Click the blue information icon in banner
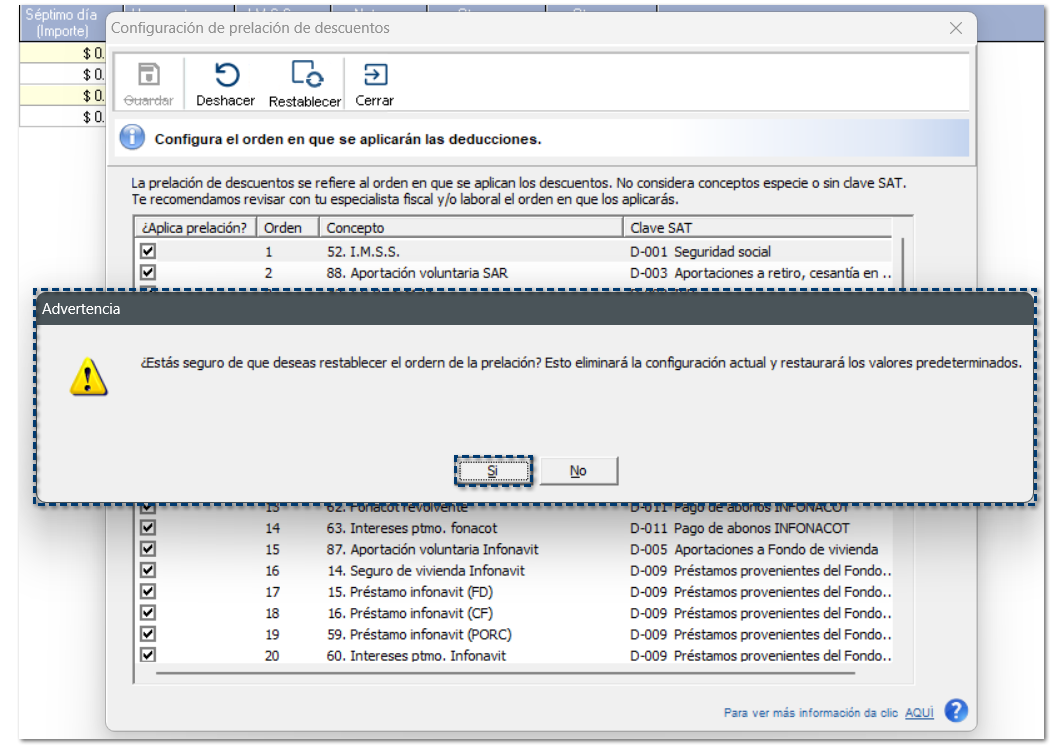Screen dimensions: 1053x748 (x=132, y=138)
